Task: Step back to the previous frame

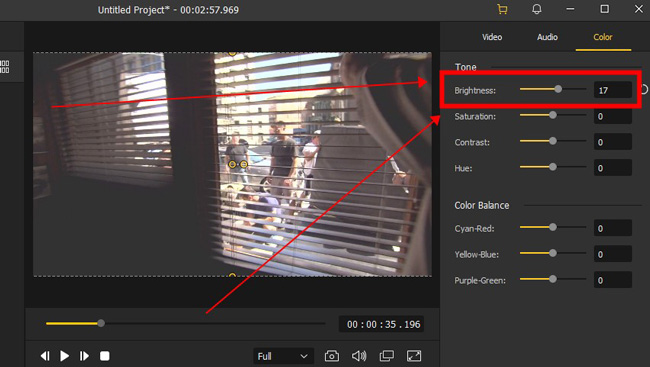Action: click(45, 356)
